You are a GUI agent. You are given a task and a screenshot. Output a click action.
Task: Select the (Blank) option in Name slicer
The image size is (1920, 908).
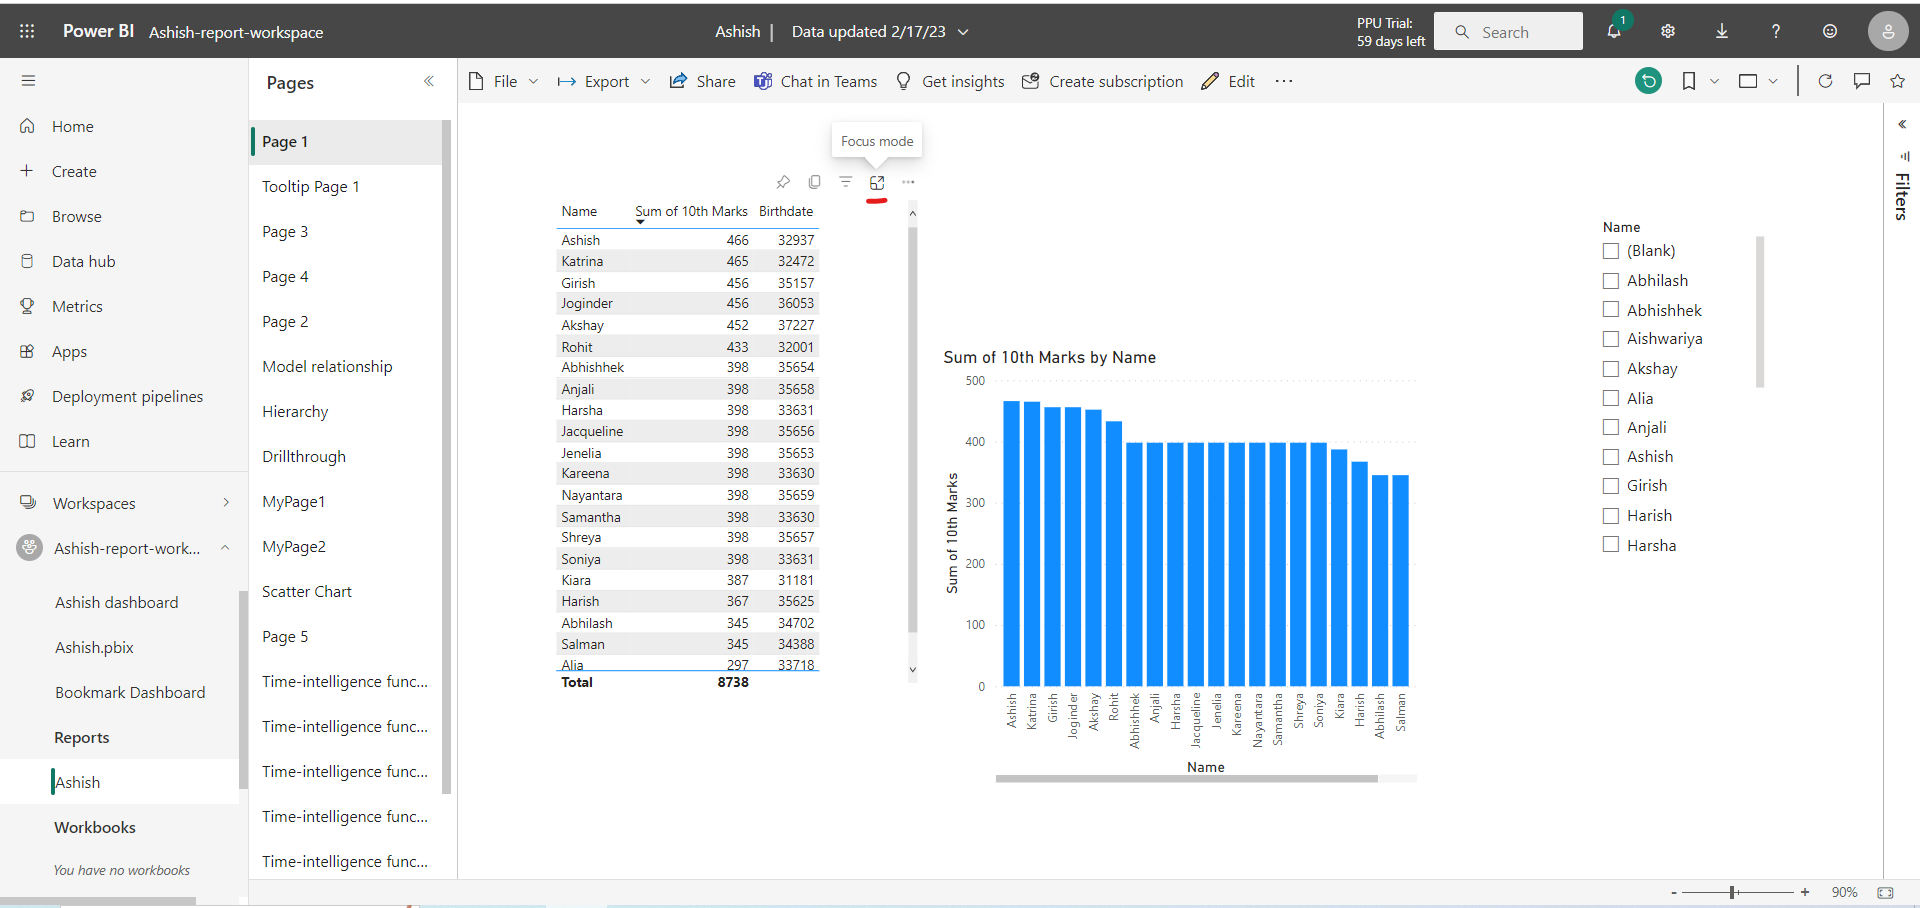[x=1611, y=251]
